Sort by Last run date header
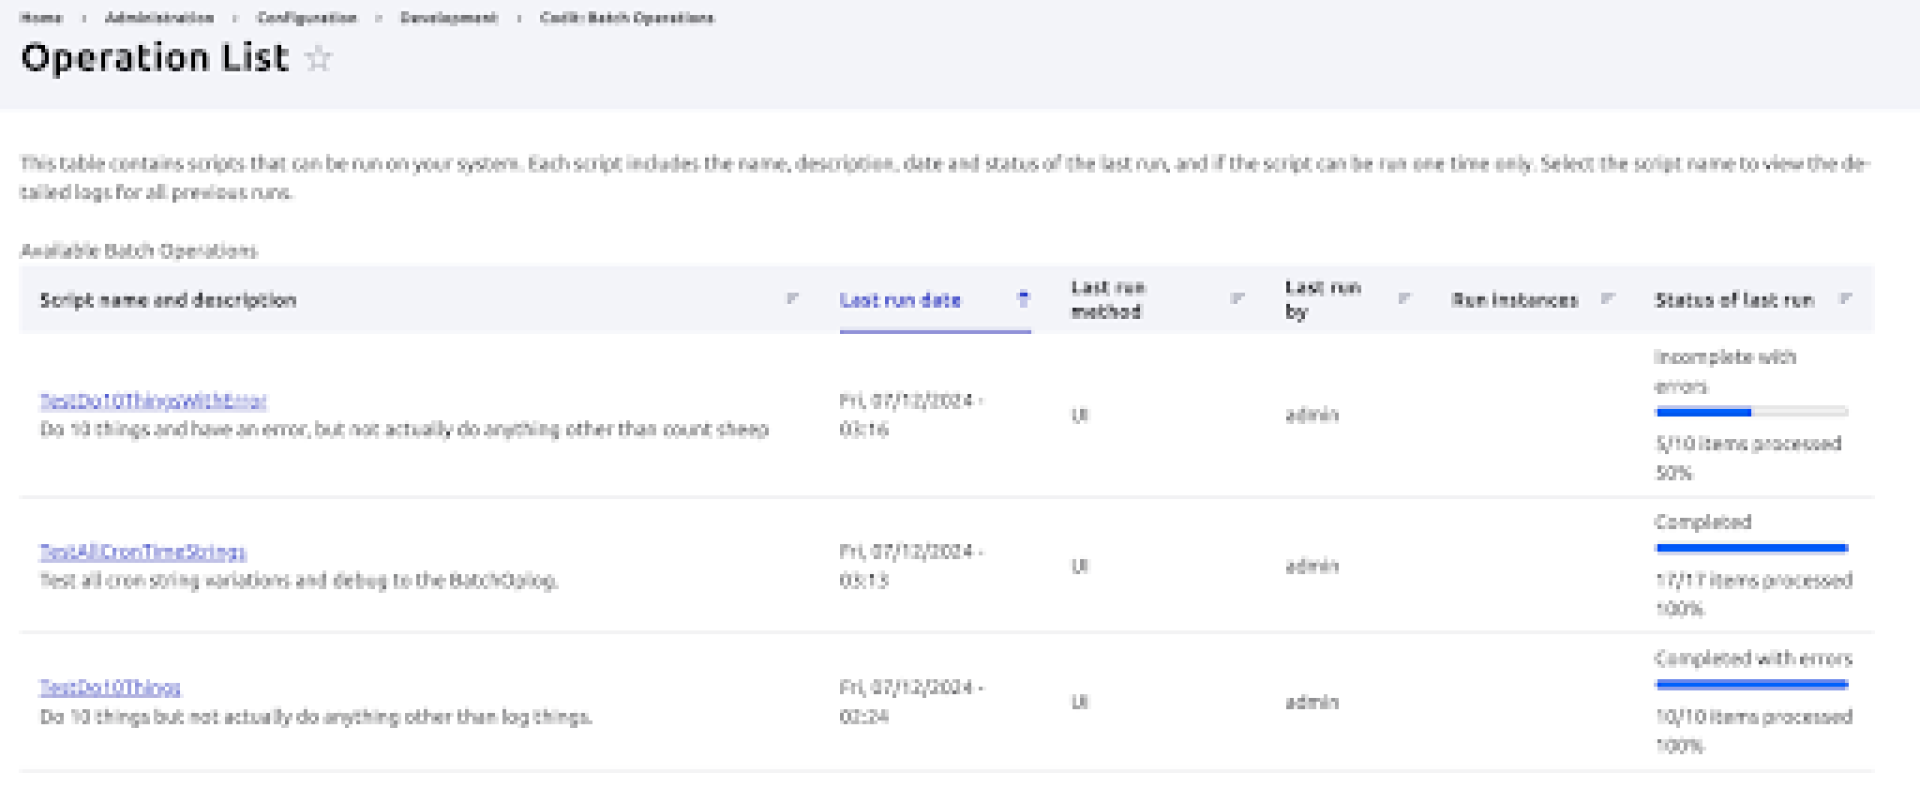Image resolution: width=1920 pixels, height=788 pixels. [900, 300]
